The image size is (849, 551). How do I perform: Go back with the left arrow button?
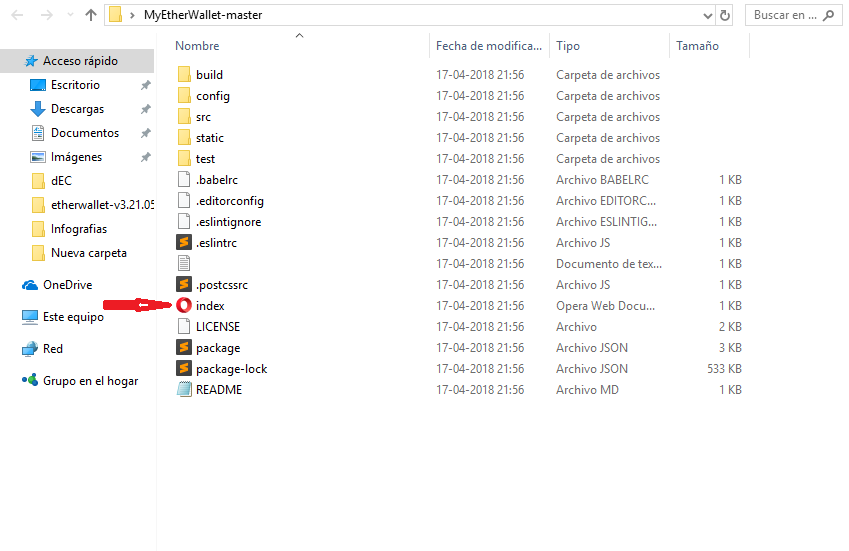pos(17,15)
